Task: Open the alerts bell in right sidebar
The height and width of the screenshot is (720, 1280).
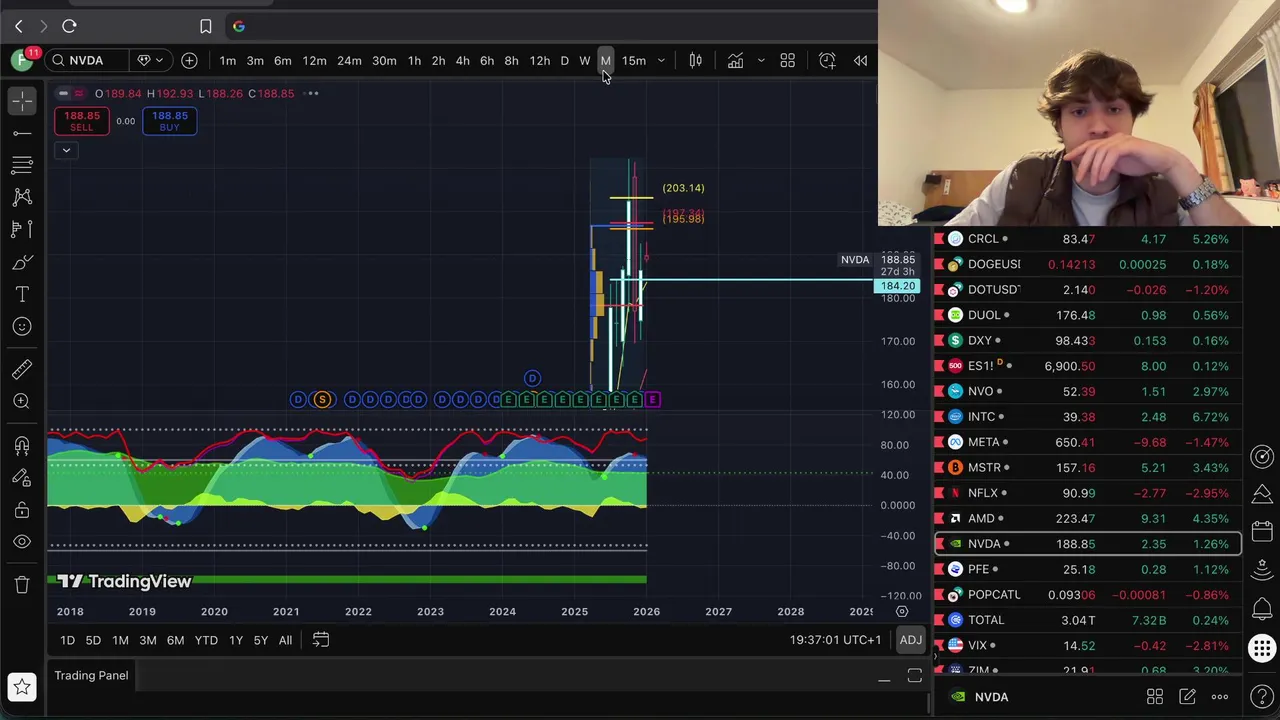Action: [x=1262, y=609]
